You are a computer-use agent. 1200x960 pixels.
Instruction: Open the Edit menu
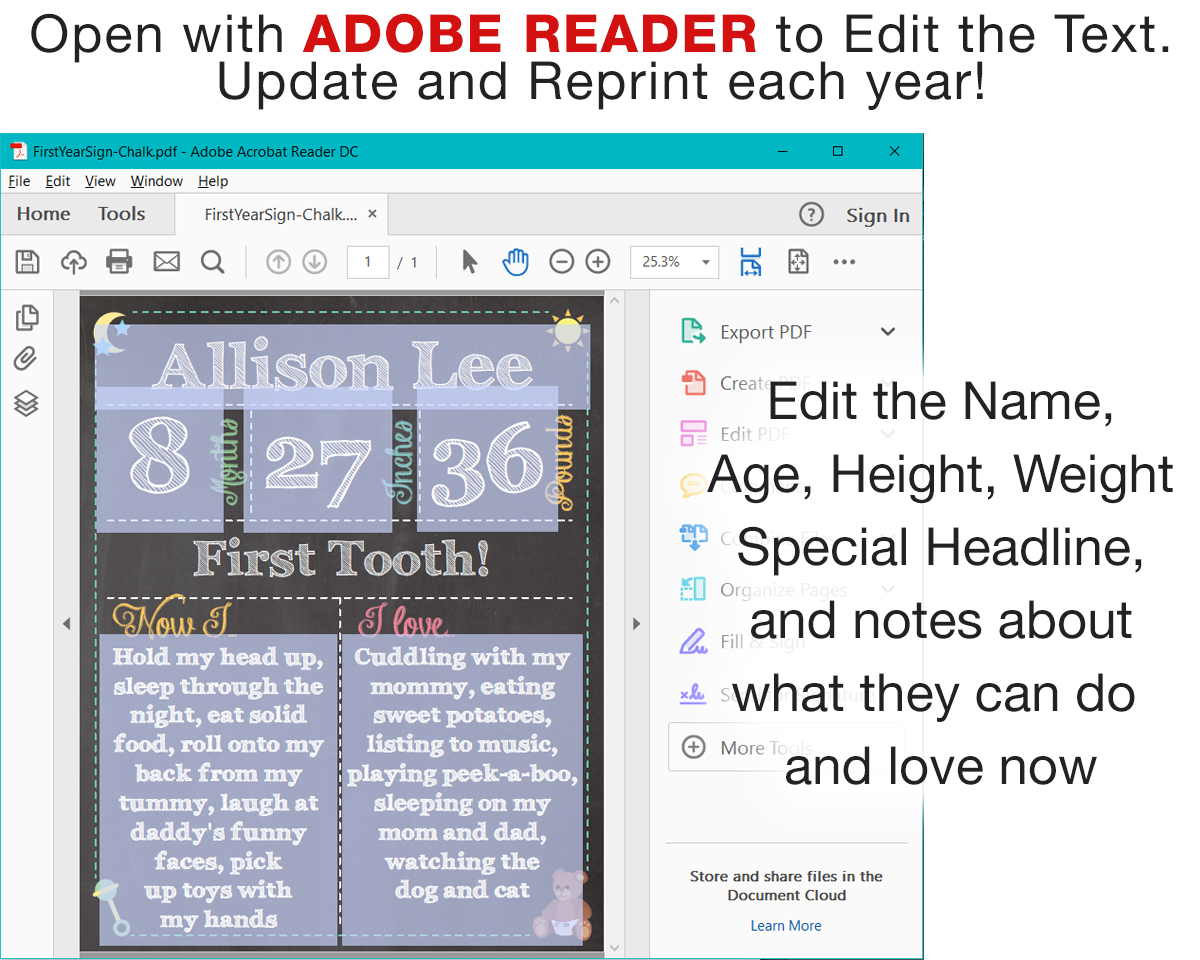(58, 181)
